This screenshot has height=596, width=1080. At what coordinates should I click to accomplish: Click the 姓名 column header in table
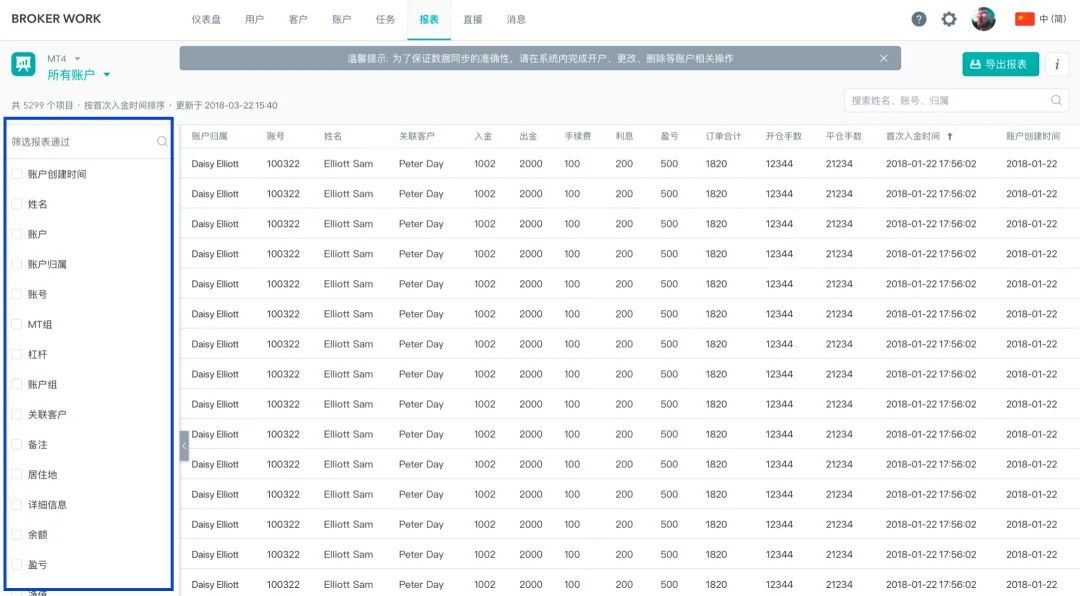click(x=333, y=136)
